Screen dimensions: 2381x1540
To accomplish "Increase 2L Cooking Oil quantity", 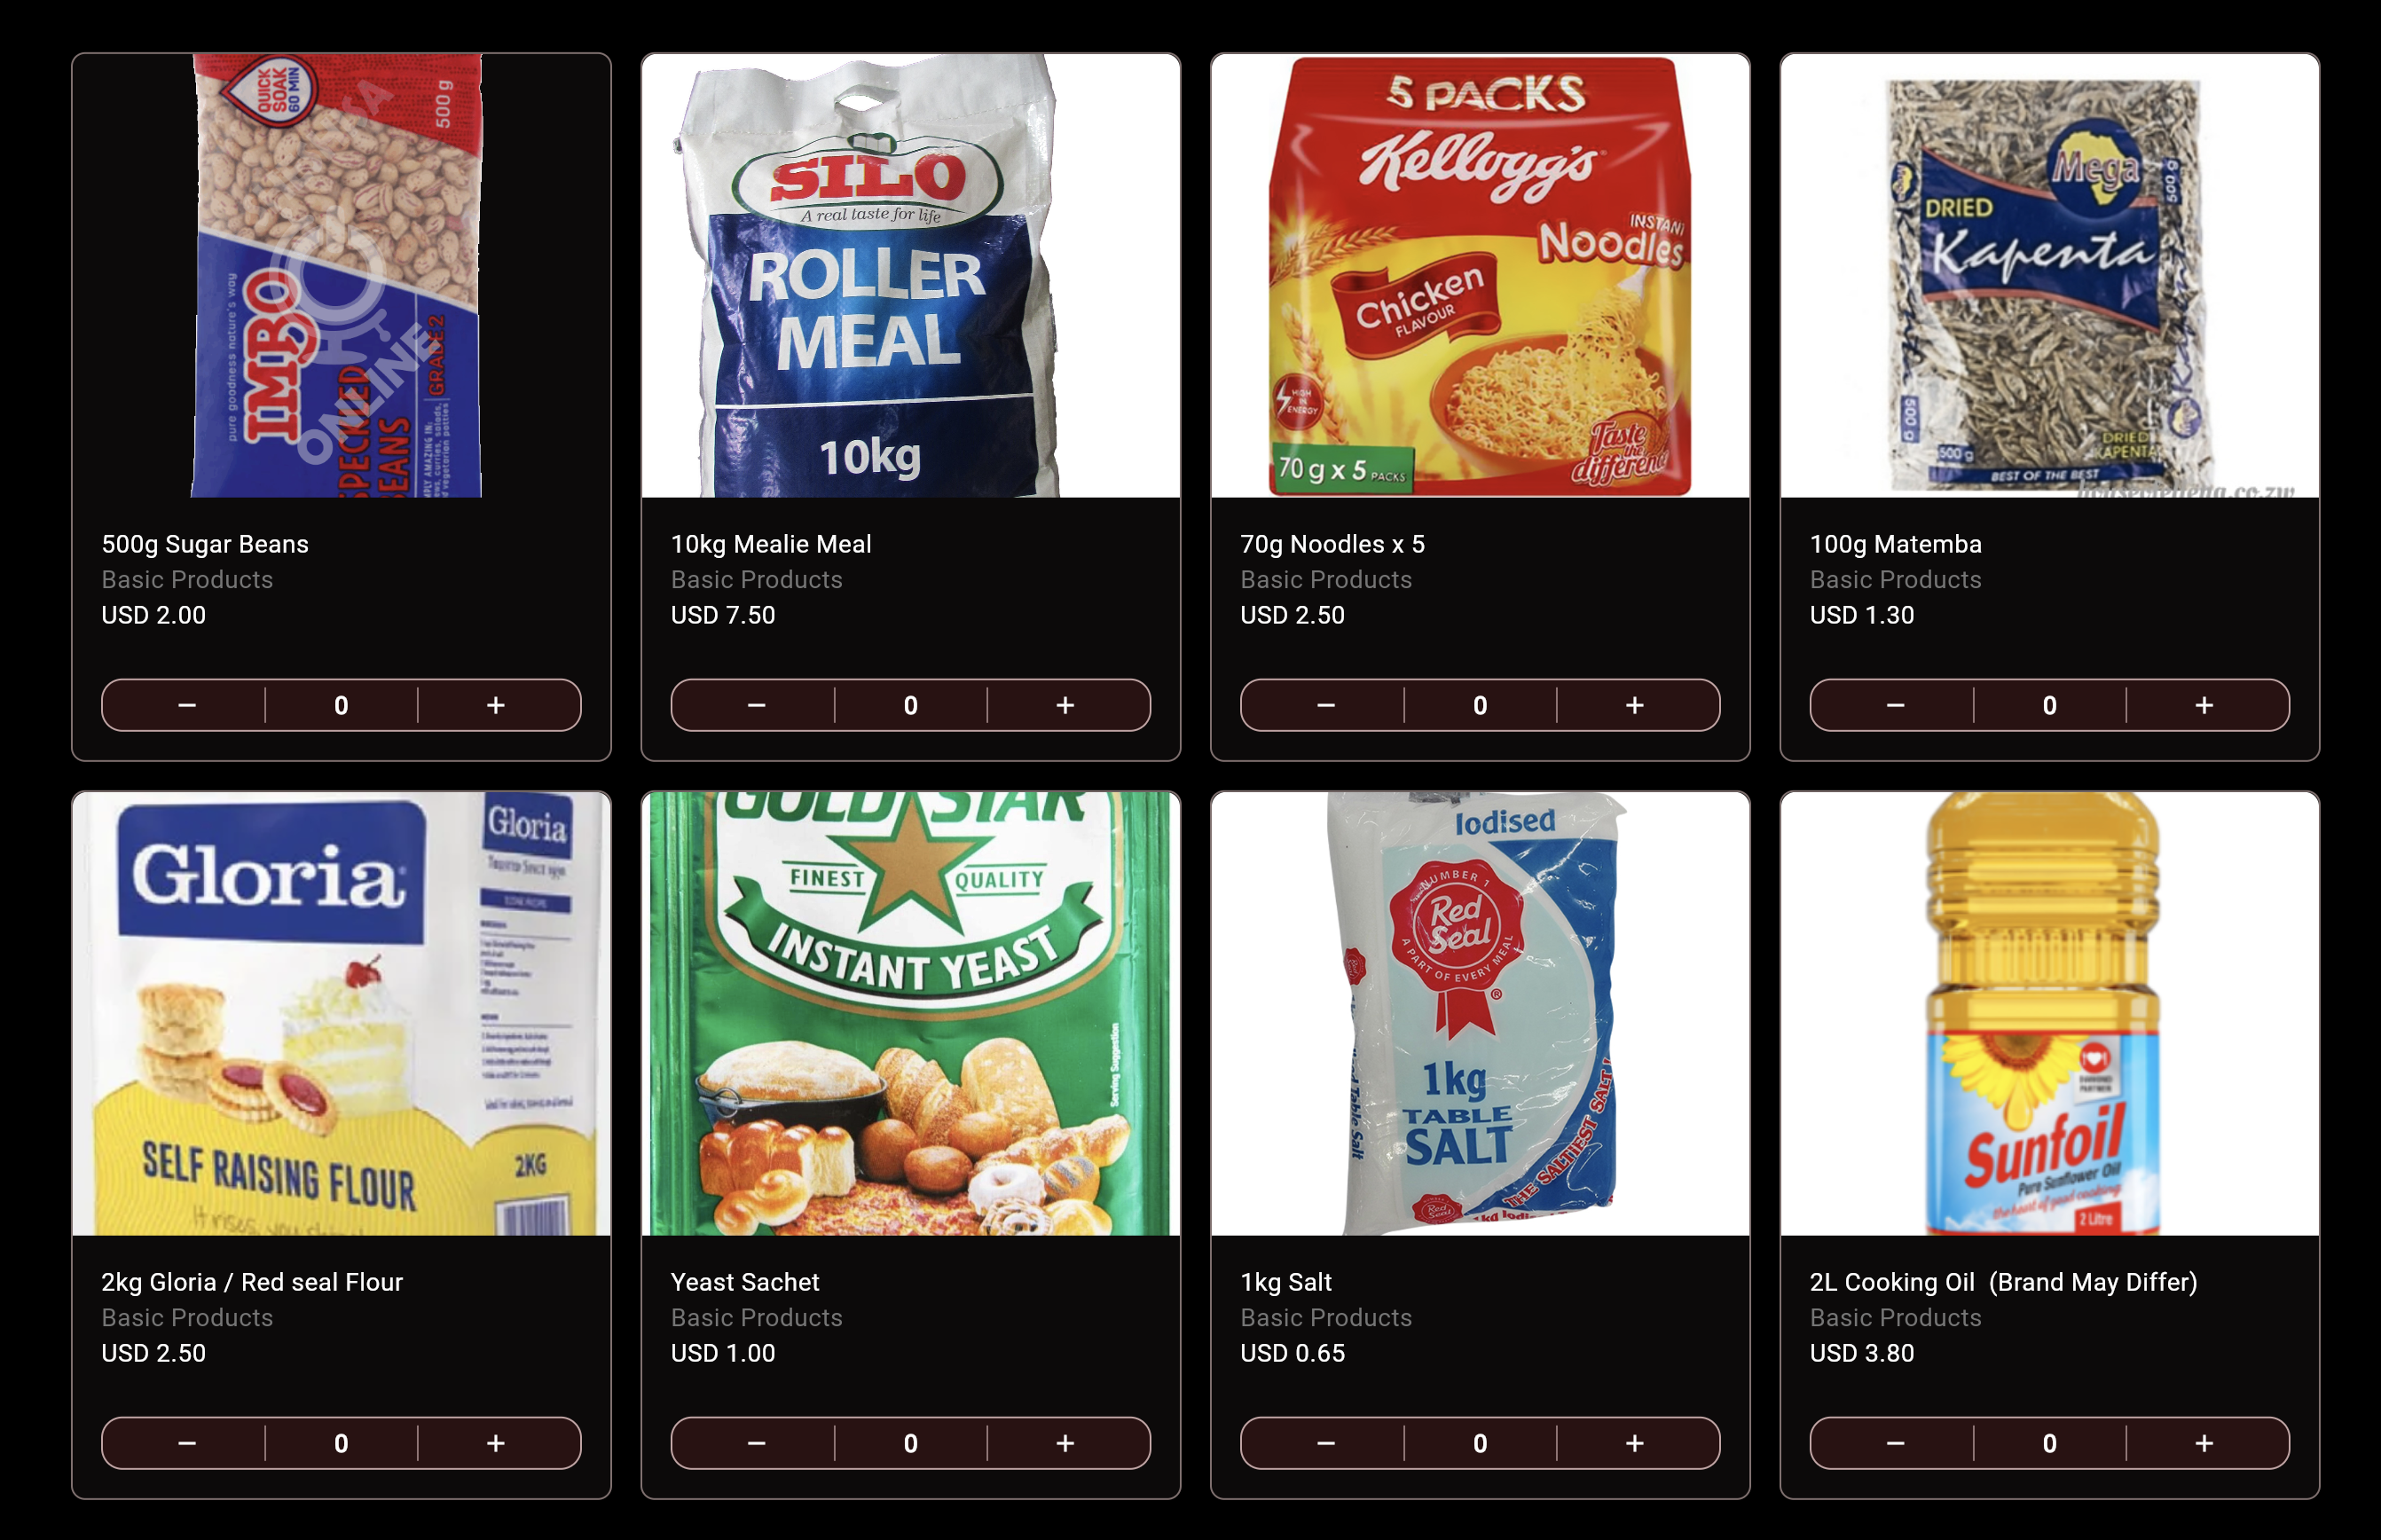I will [x=2204, y=1443].
